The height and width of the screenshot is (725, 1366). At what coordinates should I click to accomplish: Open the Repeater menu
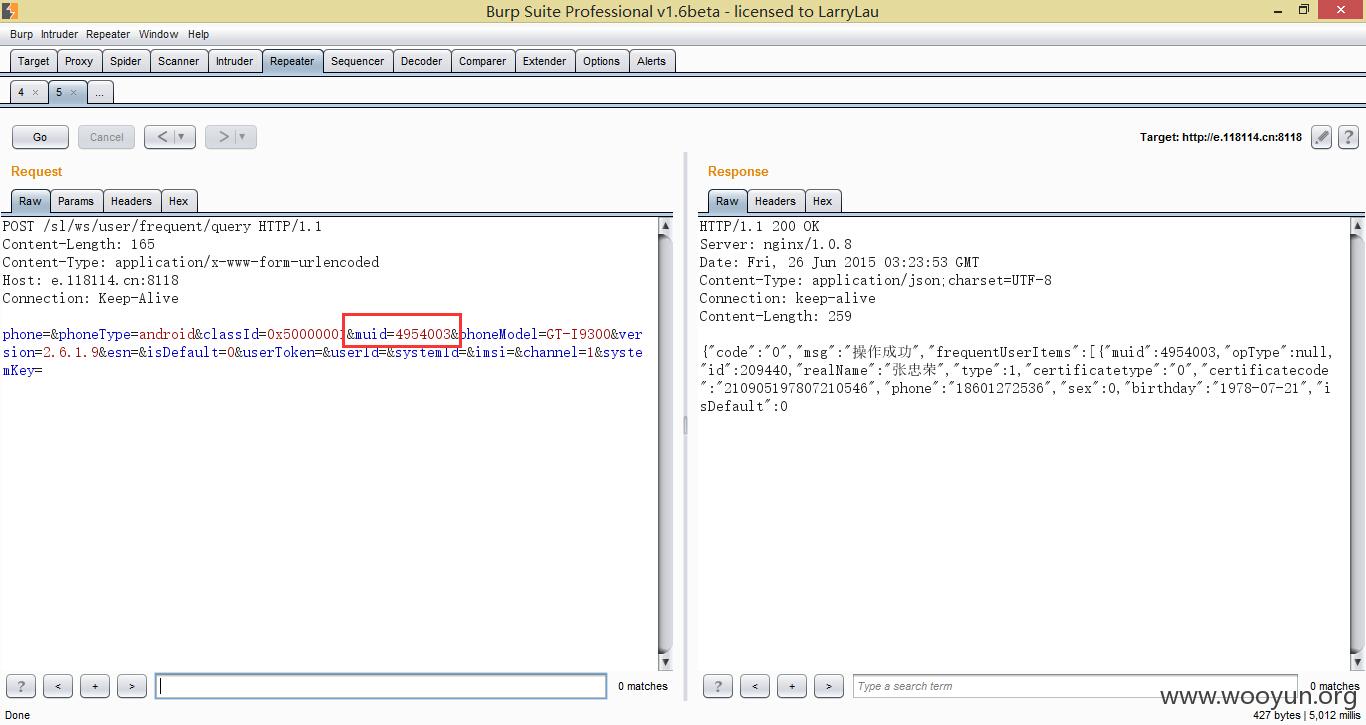tap(108, 34)
